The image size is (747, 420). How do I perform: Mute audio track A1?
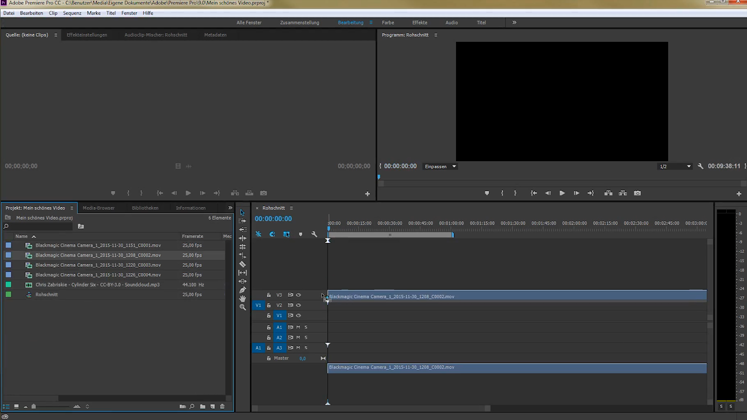point(298,327)
